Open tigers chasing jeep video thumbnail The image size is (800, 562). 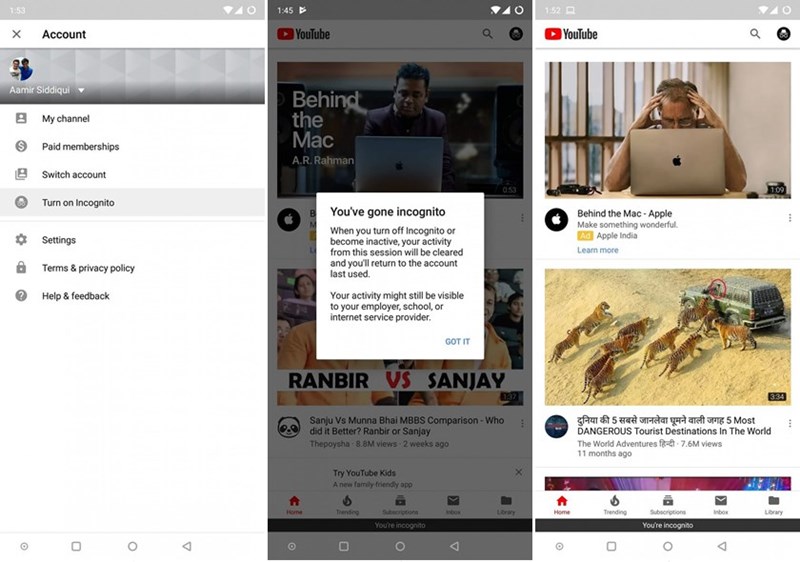coord(668,337)
